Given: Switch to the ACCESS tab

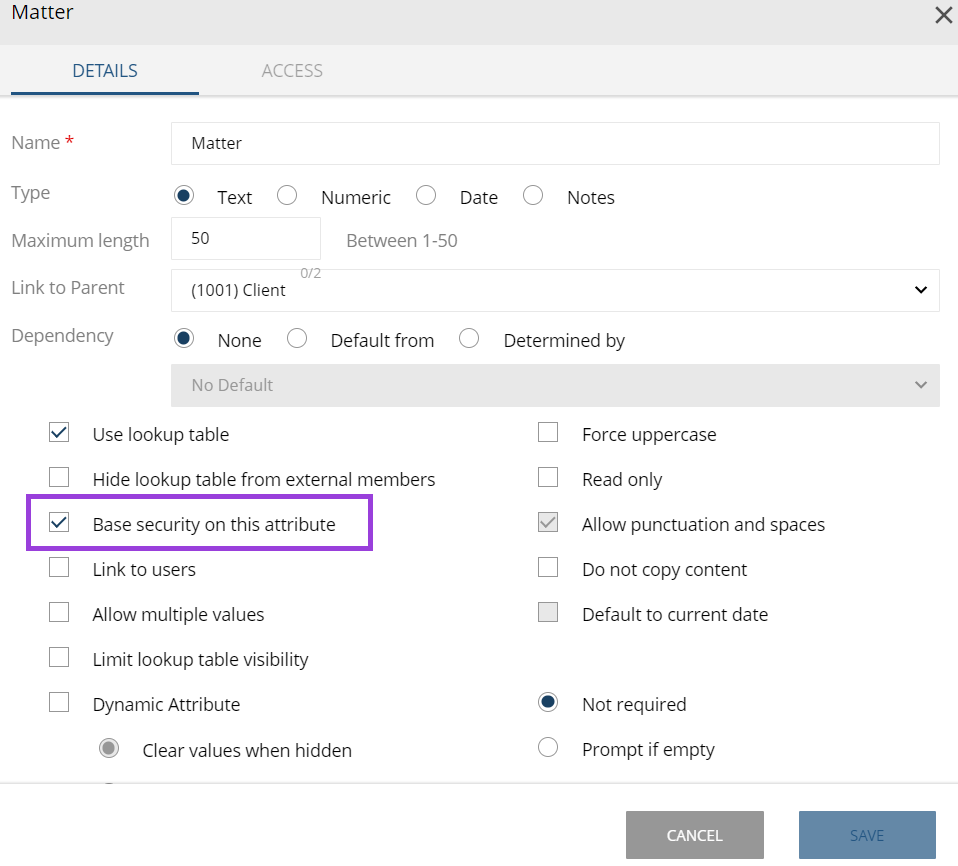Looking at the screenshot, I should pos(292,70).
